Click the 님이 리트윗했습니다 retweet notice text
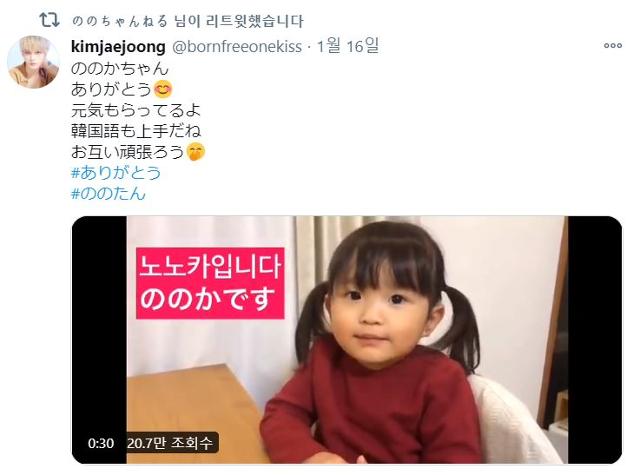This screenshot has width=640, height=475. click(x=239, y=21)
